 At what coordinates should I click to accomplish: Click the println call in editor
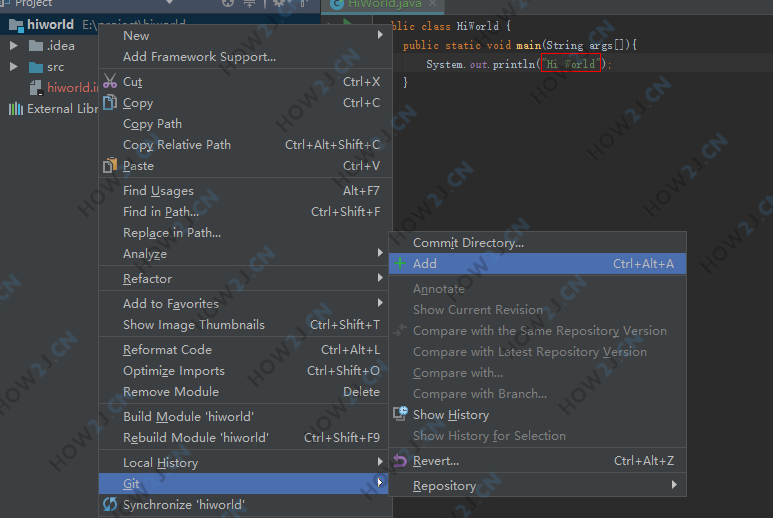pos(514,64)
